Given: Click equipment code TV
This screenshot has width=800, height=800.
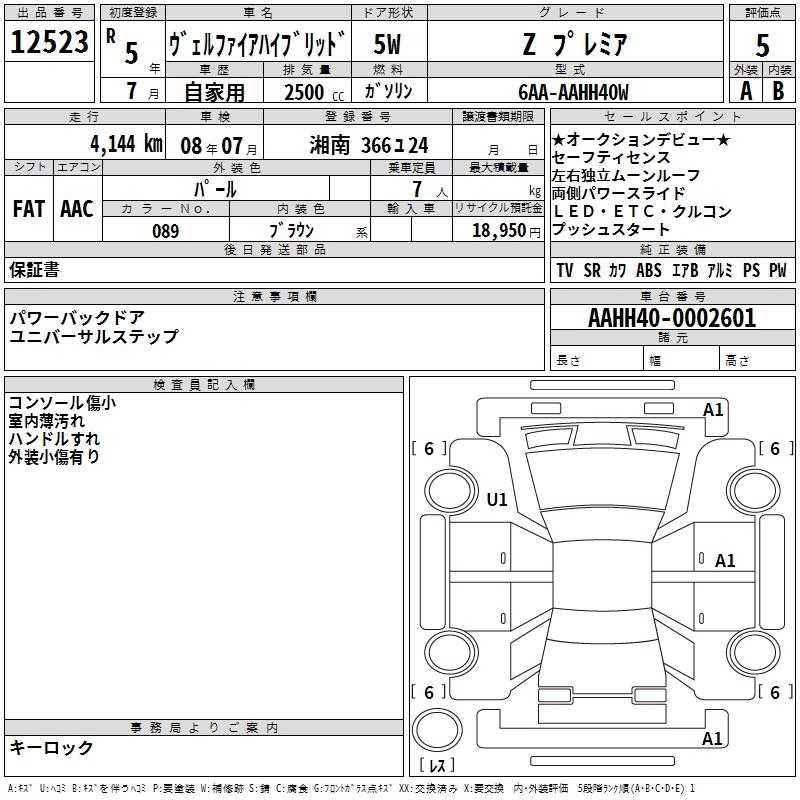Looking at the screenshot, I should click(565, 270).
